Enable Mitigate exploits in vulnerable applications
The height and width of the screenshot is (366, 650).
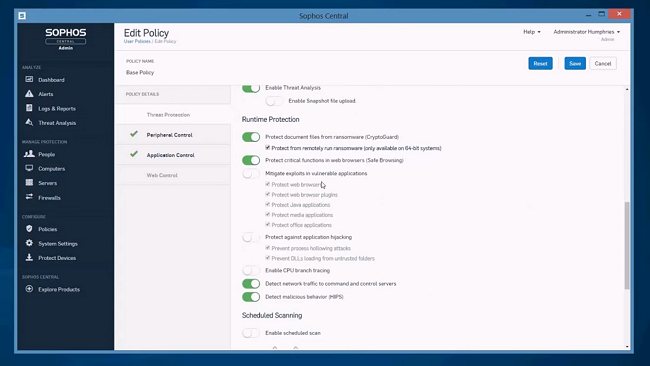click(x=251, y=173)
